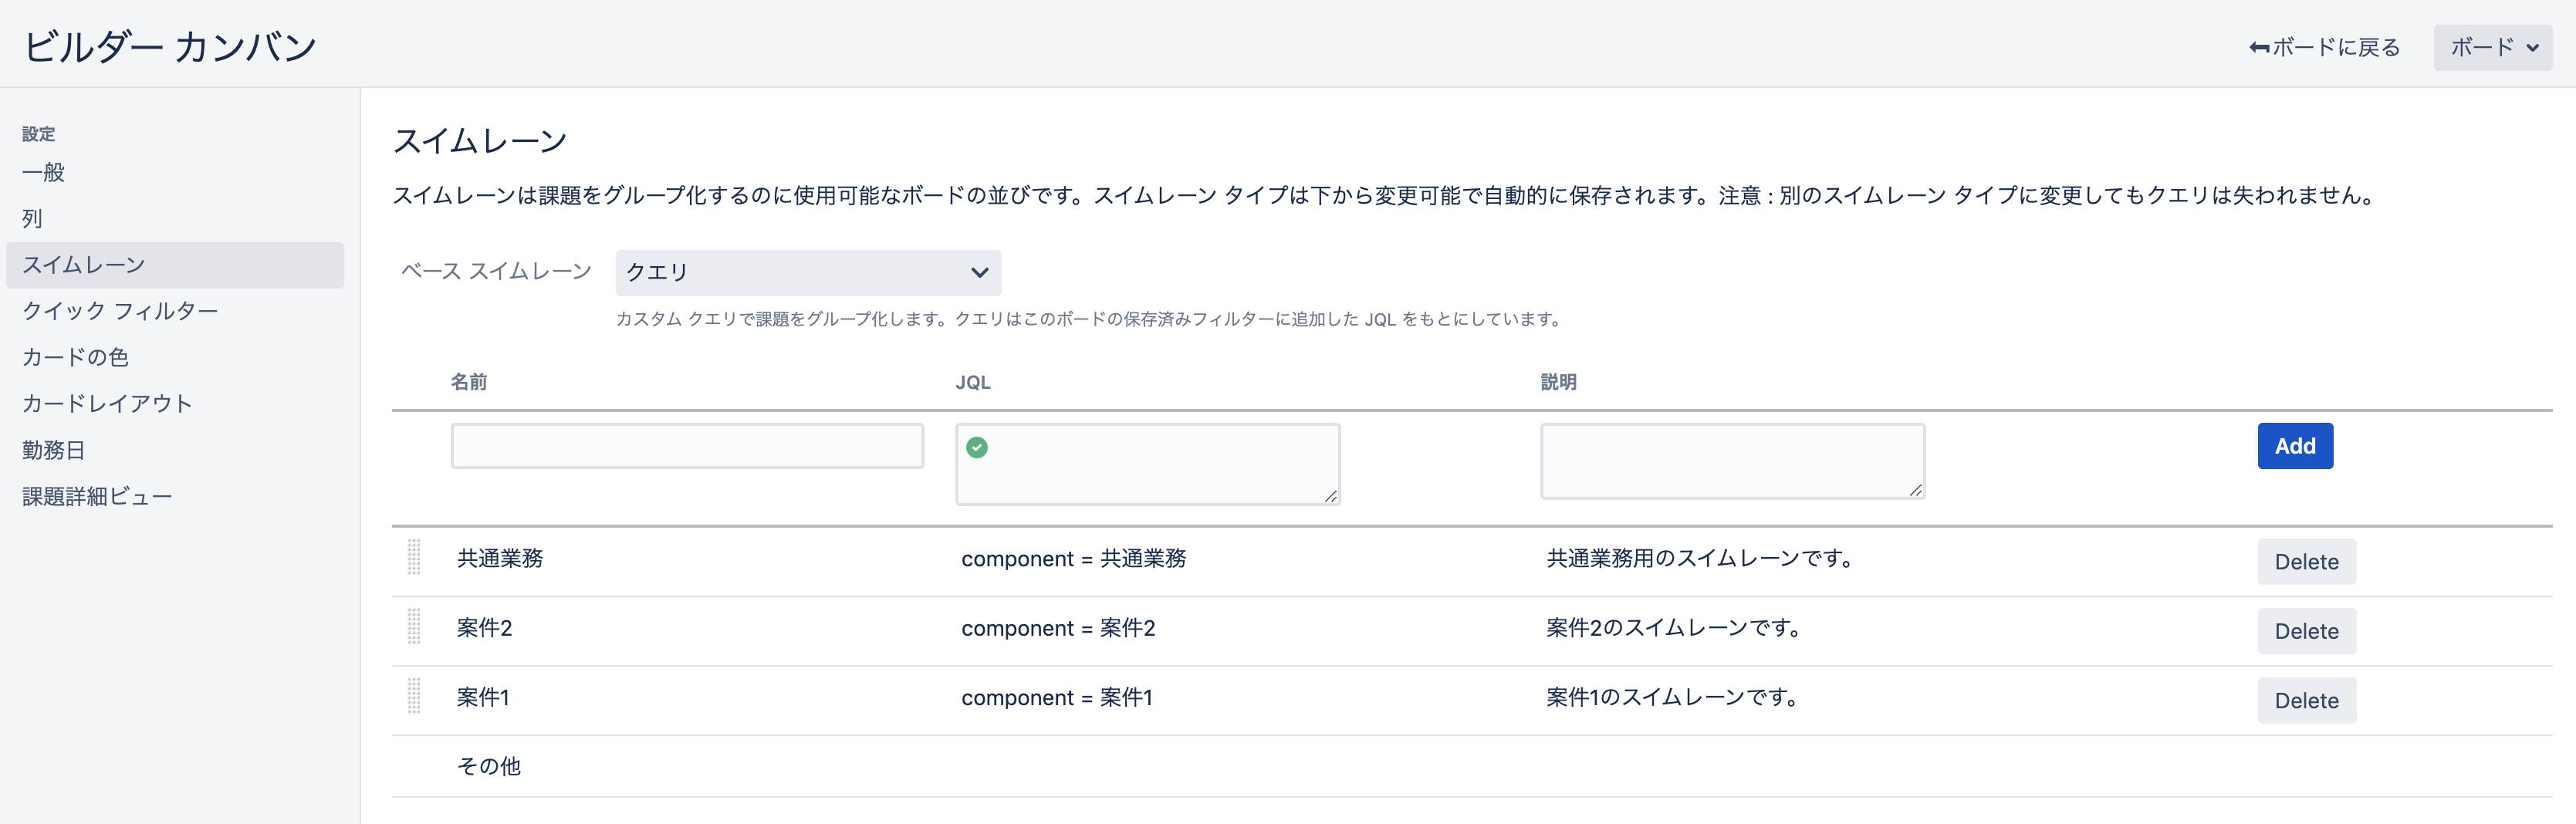Open 課題詳細ビュー settings

tap(97, 496)
